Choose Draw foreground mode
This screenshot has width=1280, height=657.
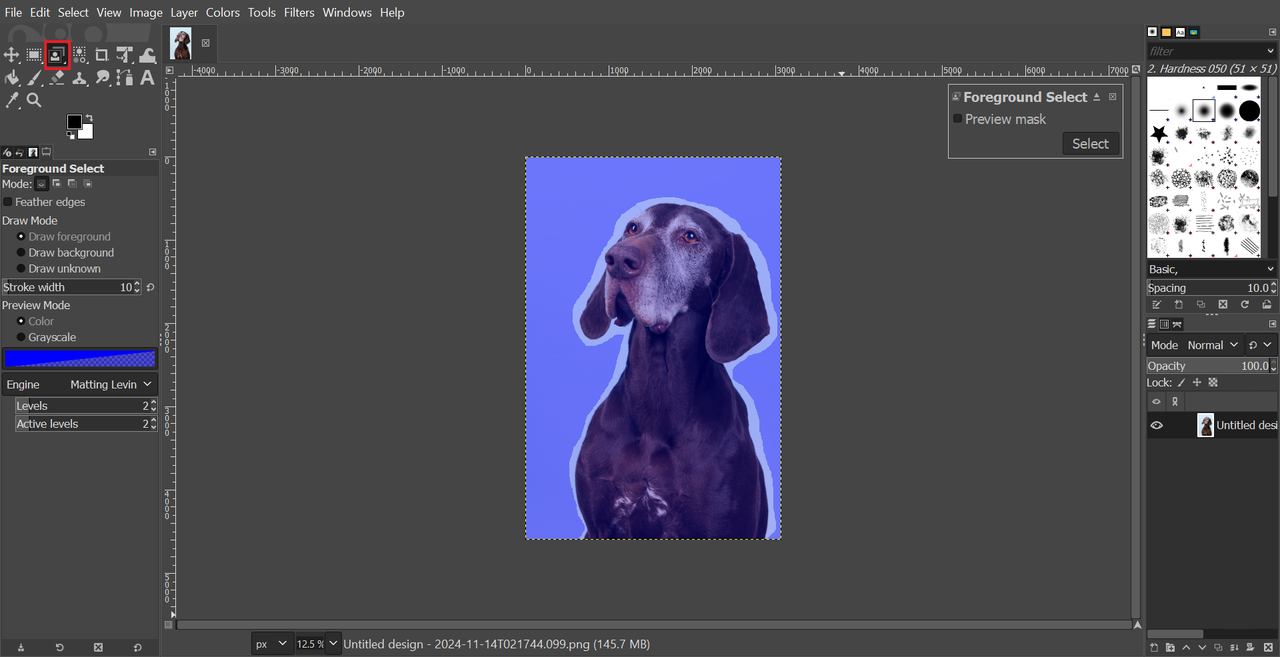[x=21, y=237]
